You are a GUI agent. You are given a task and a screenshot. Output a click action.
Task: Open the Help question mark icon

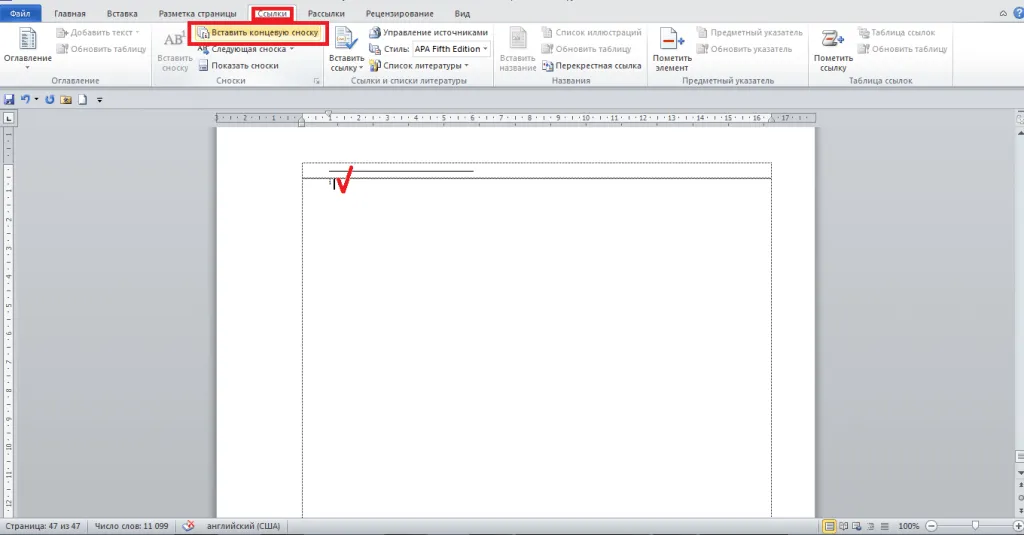click(x=1018, y=13)
